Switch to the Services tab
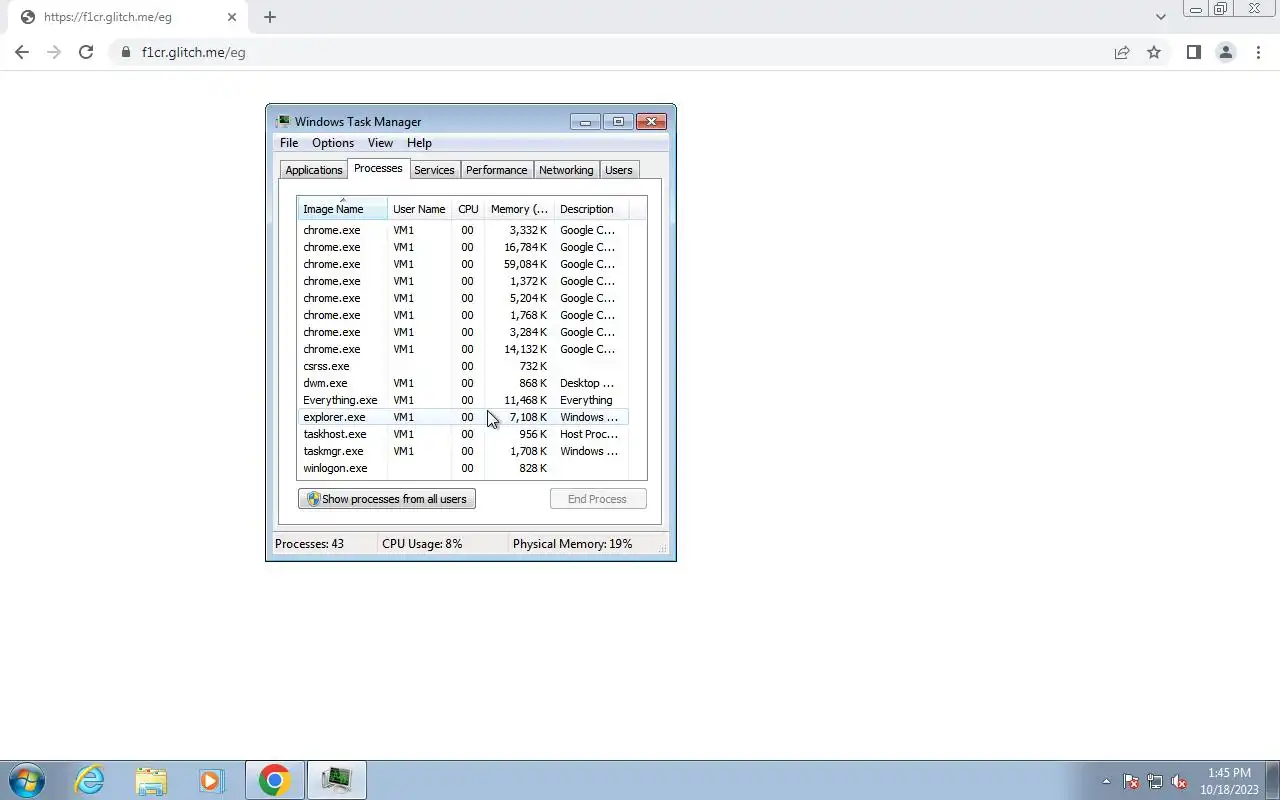 (434, 170)
